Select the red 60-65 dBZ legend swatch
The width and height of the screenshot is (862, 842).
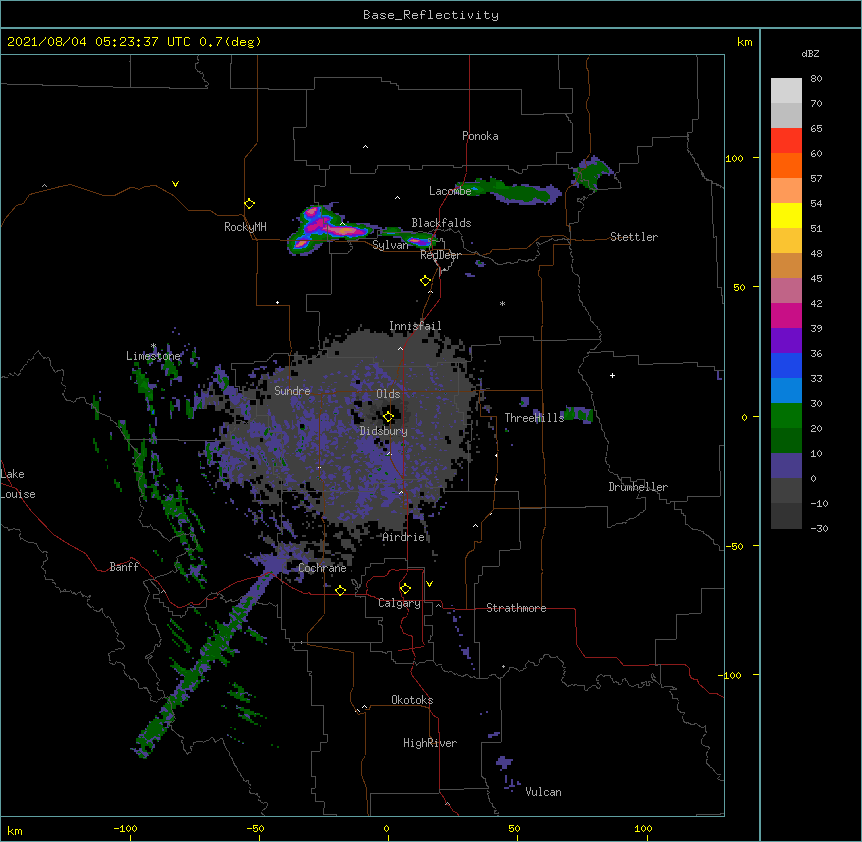coord(786,140)
